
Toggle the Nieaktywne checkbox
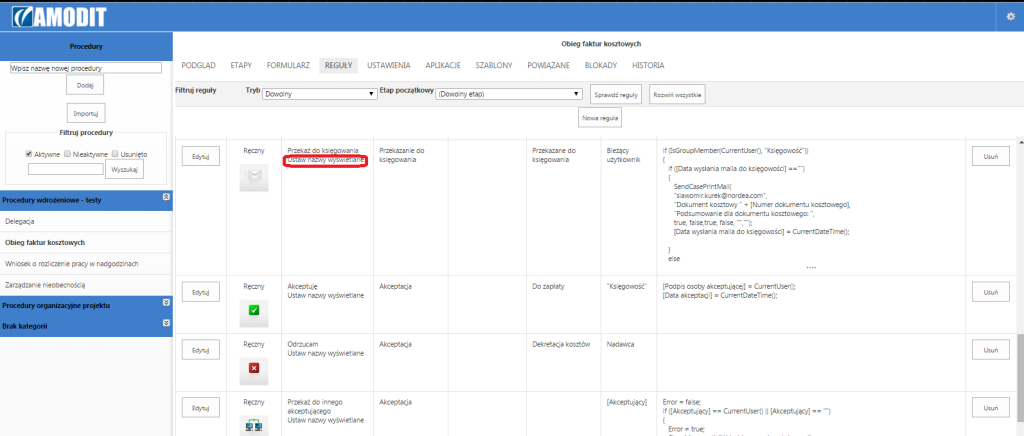click(69, 154)
